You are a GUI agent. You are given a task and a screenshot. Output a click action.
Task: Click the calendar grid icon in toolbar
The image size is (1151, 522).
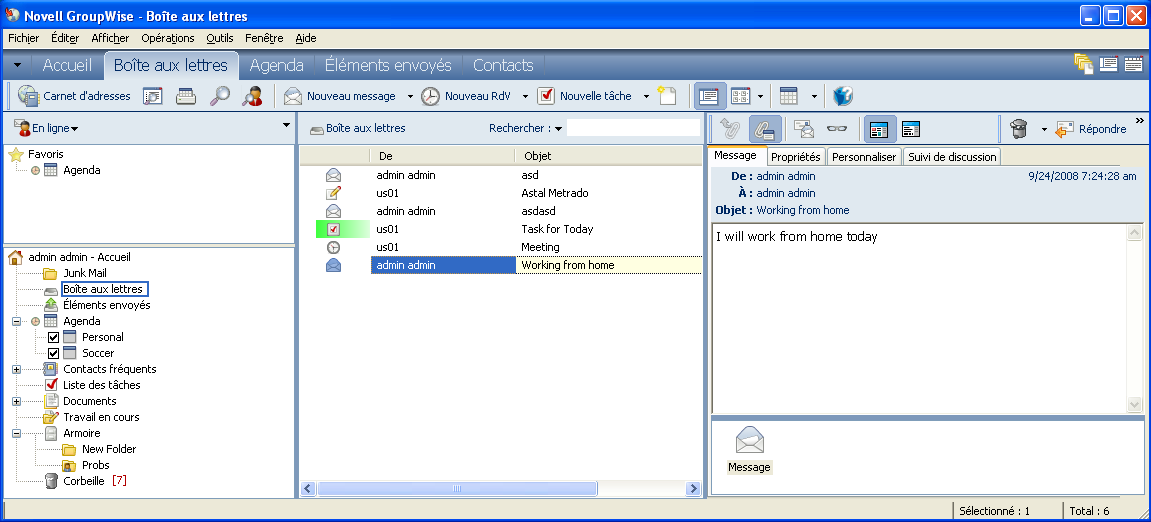point(788,96)
